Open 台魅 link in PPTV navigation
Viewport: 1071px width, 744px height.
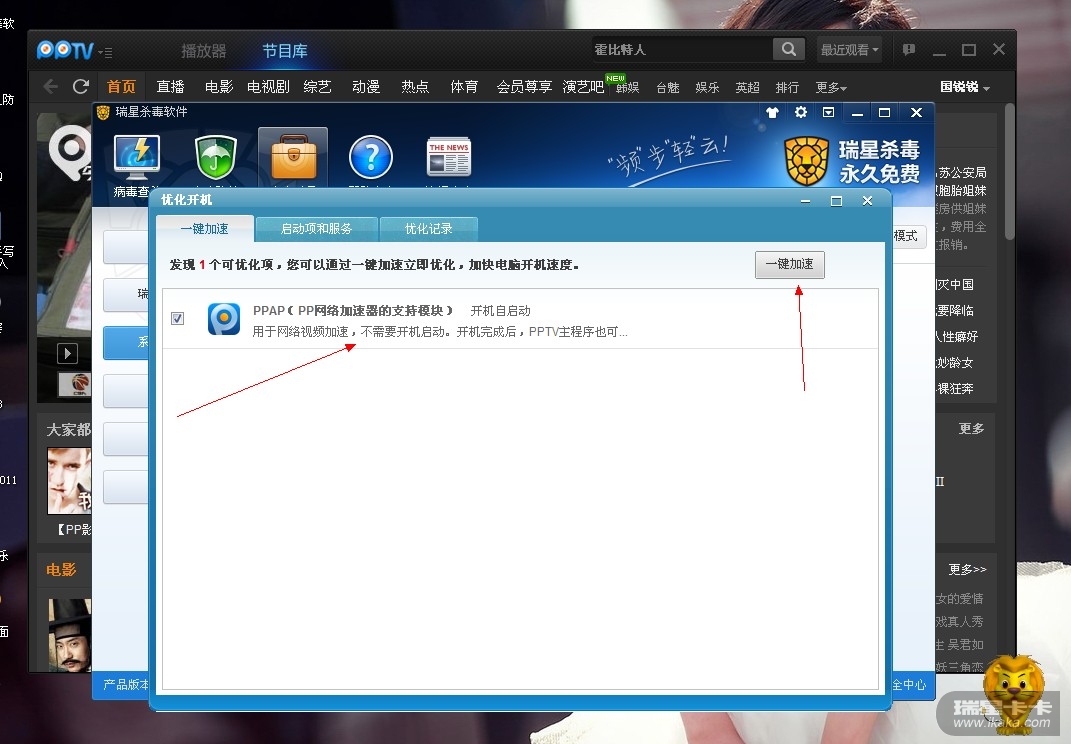pyautogui.click(x=668, y=87)
